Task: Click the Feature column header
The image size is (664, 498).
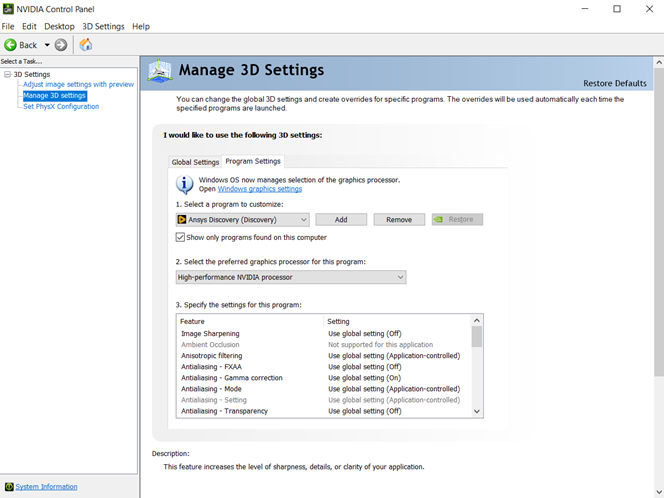Action: tap(250, 321)
